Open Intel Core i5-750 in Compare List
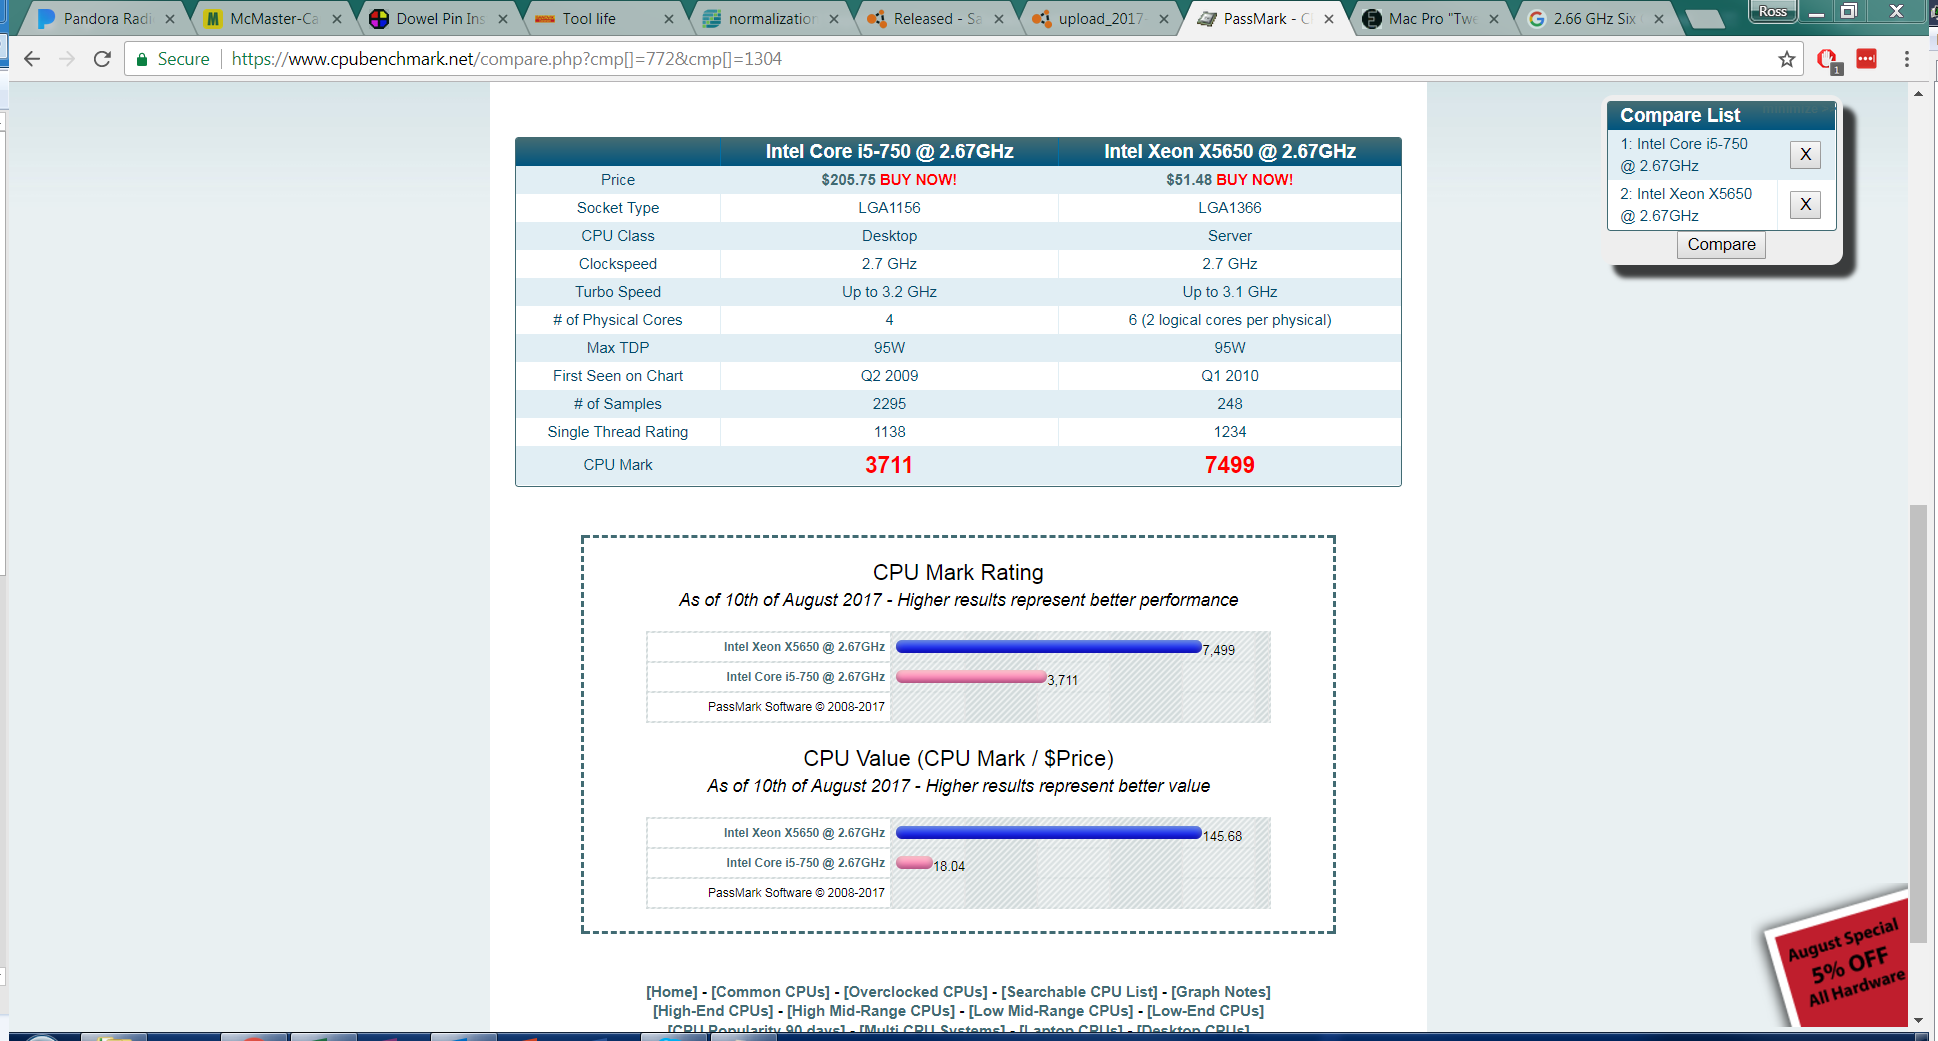Image resolution: width=1938 pixels, height=1041 pixels. (1684, 155)
